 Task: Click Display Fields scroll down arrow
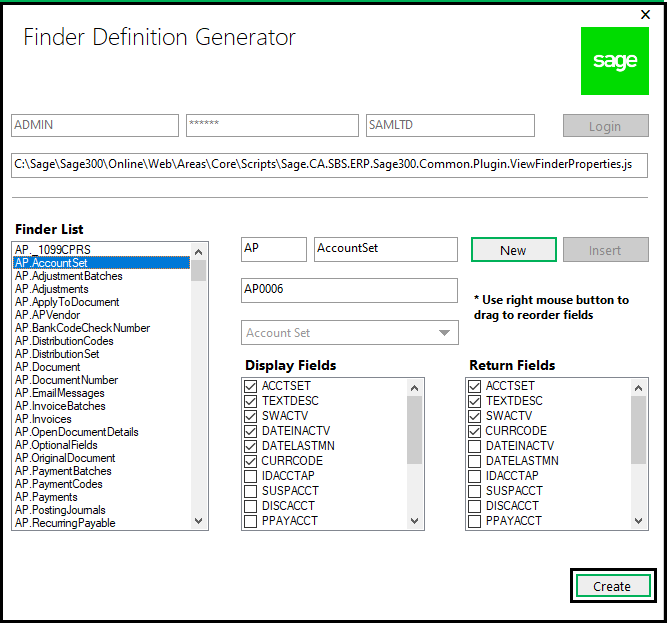point(414,521)
